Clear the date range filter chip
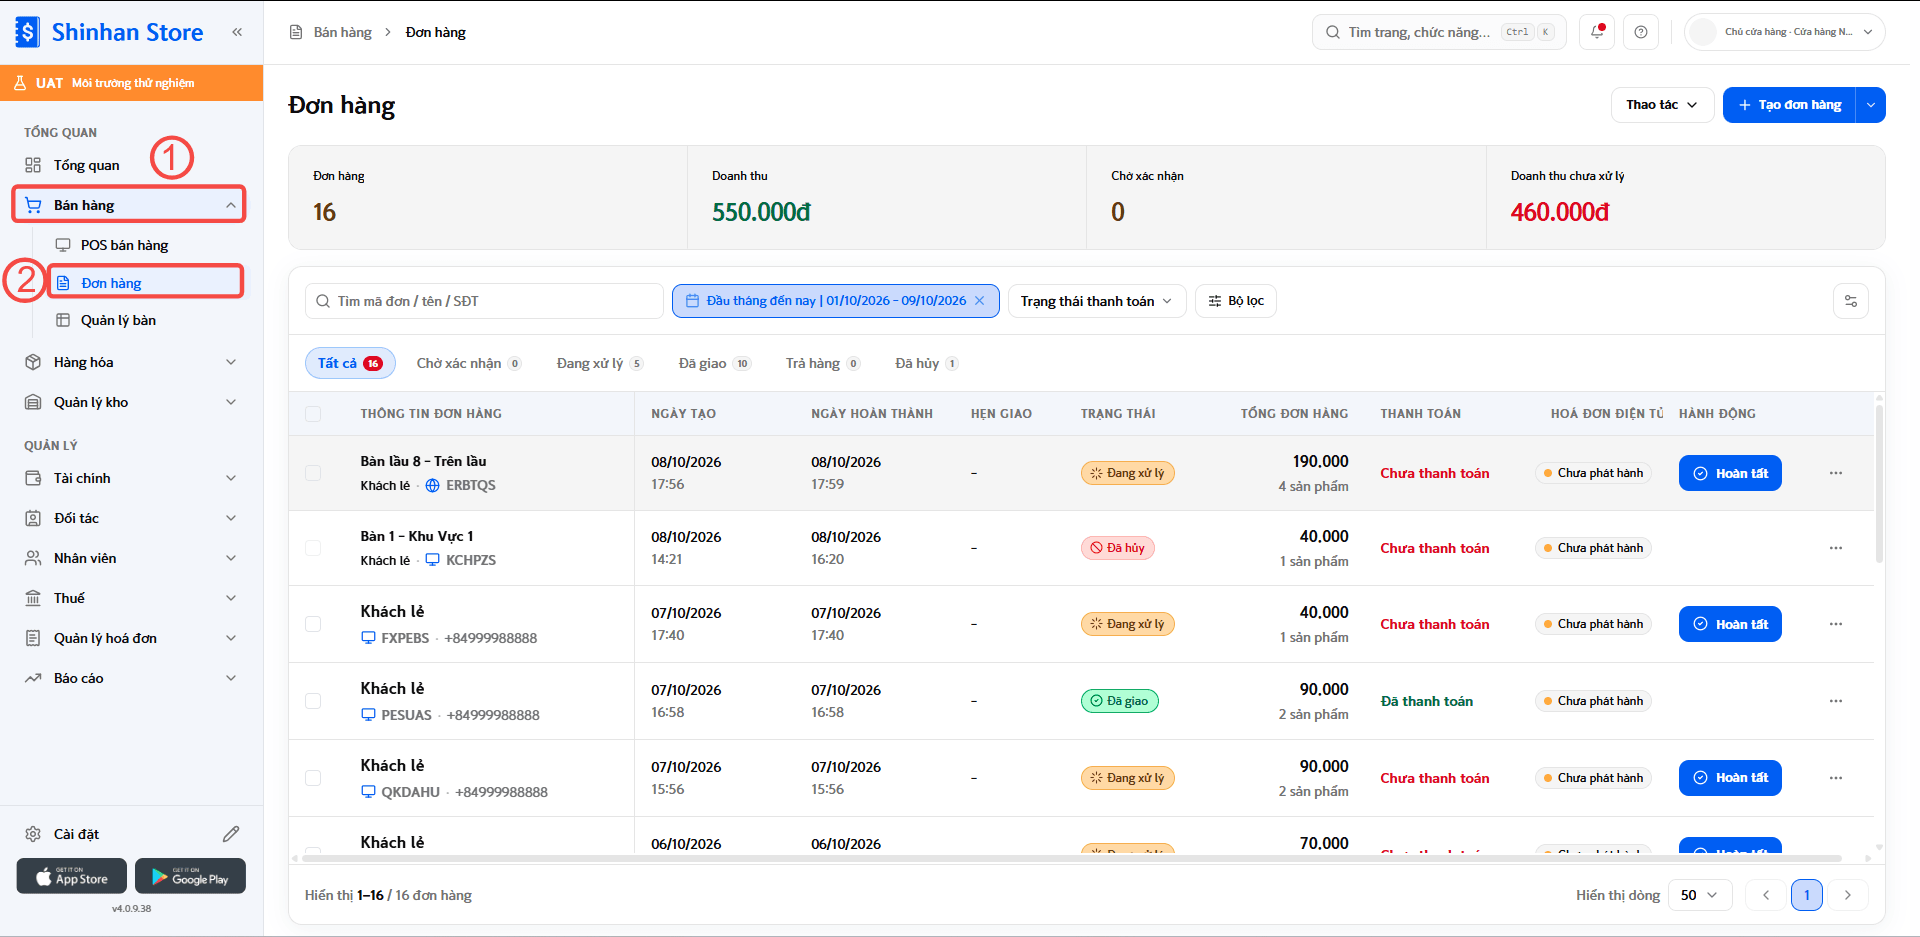 pos(980,301)
